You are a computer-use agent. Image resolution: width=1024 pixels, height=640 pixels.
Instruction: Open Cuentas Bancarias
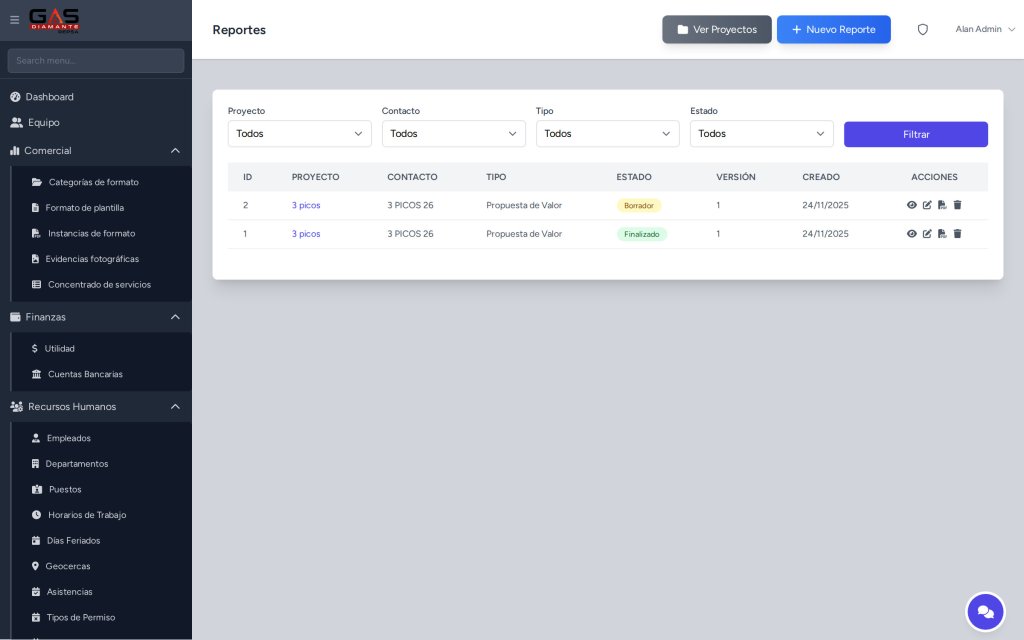pos(85,374)
